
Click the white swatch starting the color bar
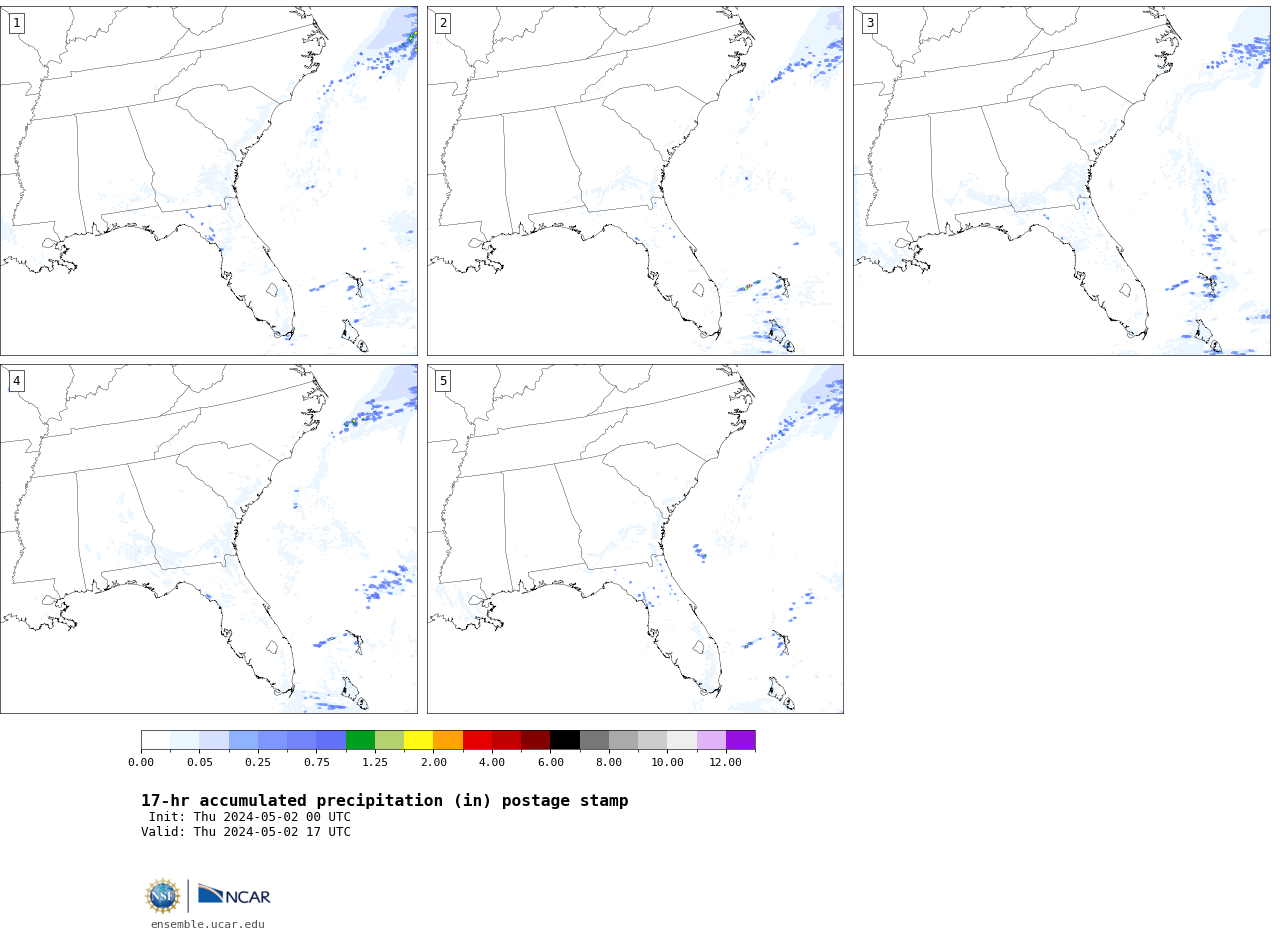tap(156, 740)
